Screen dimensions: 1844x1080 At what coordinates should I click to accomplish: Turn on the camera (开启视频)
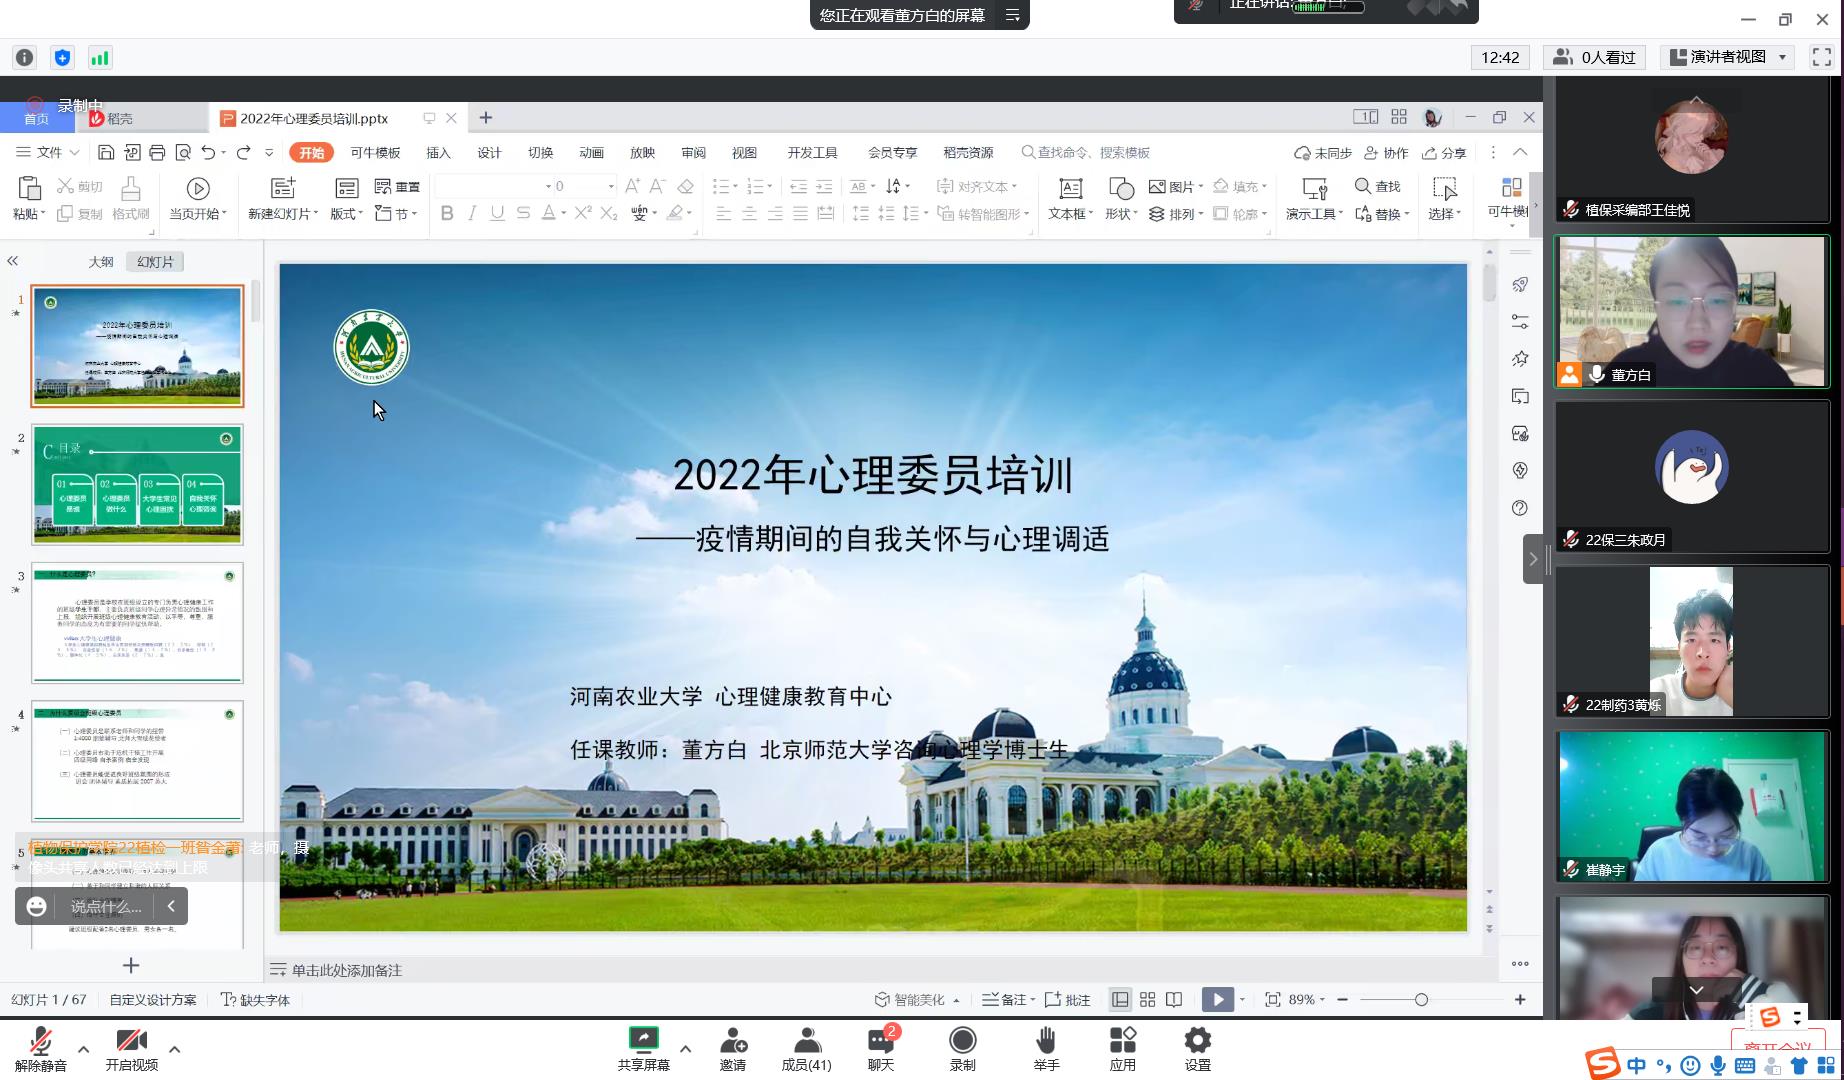point(131,1042)
